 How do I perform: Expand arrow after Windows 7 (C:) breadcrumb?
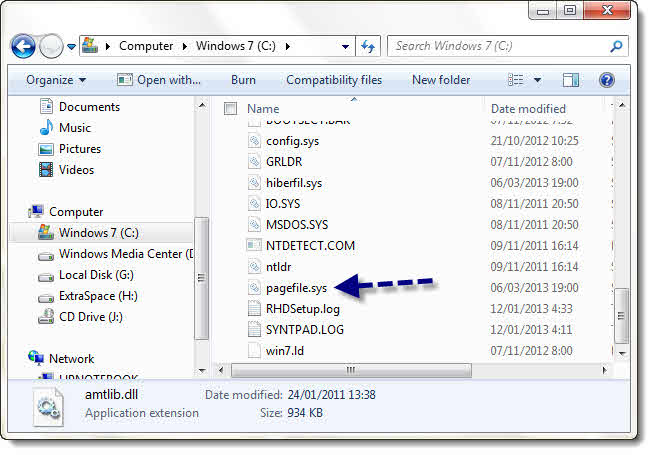click(288, 46)
